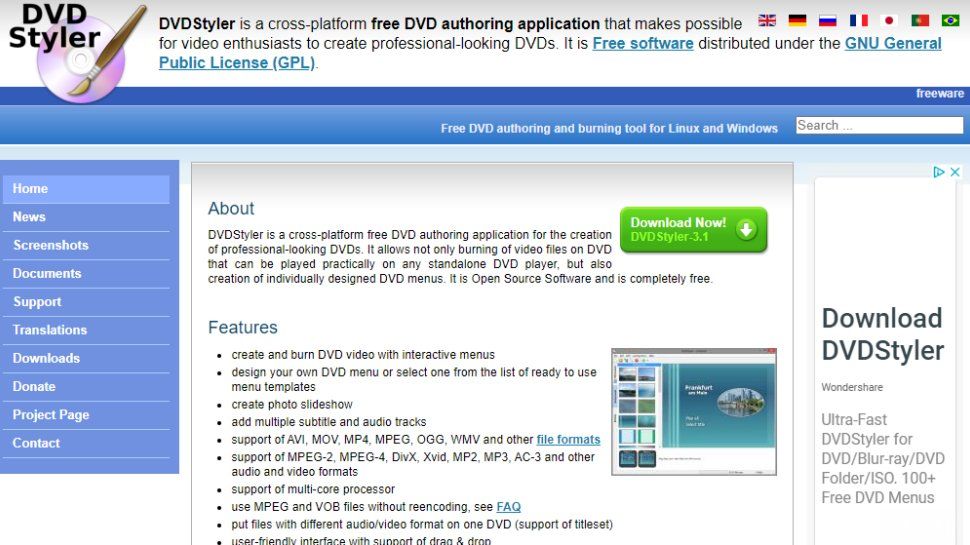This screenshot has width=970, height=545.
Task: Switch language with the German flag
Action: [x=797, y=20]
